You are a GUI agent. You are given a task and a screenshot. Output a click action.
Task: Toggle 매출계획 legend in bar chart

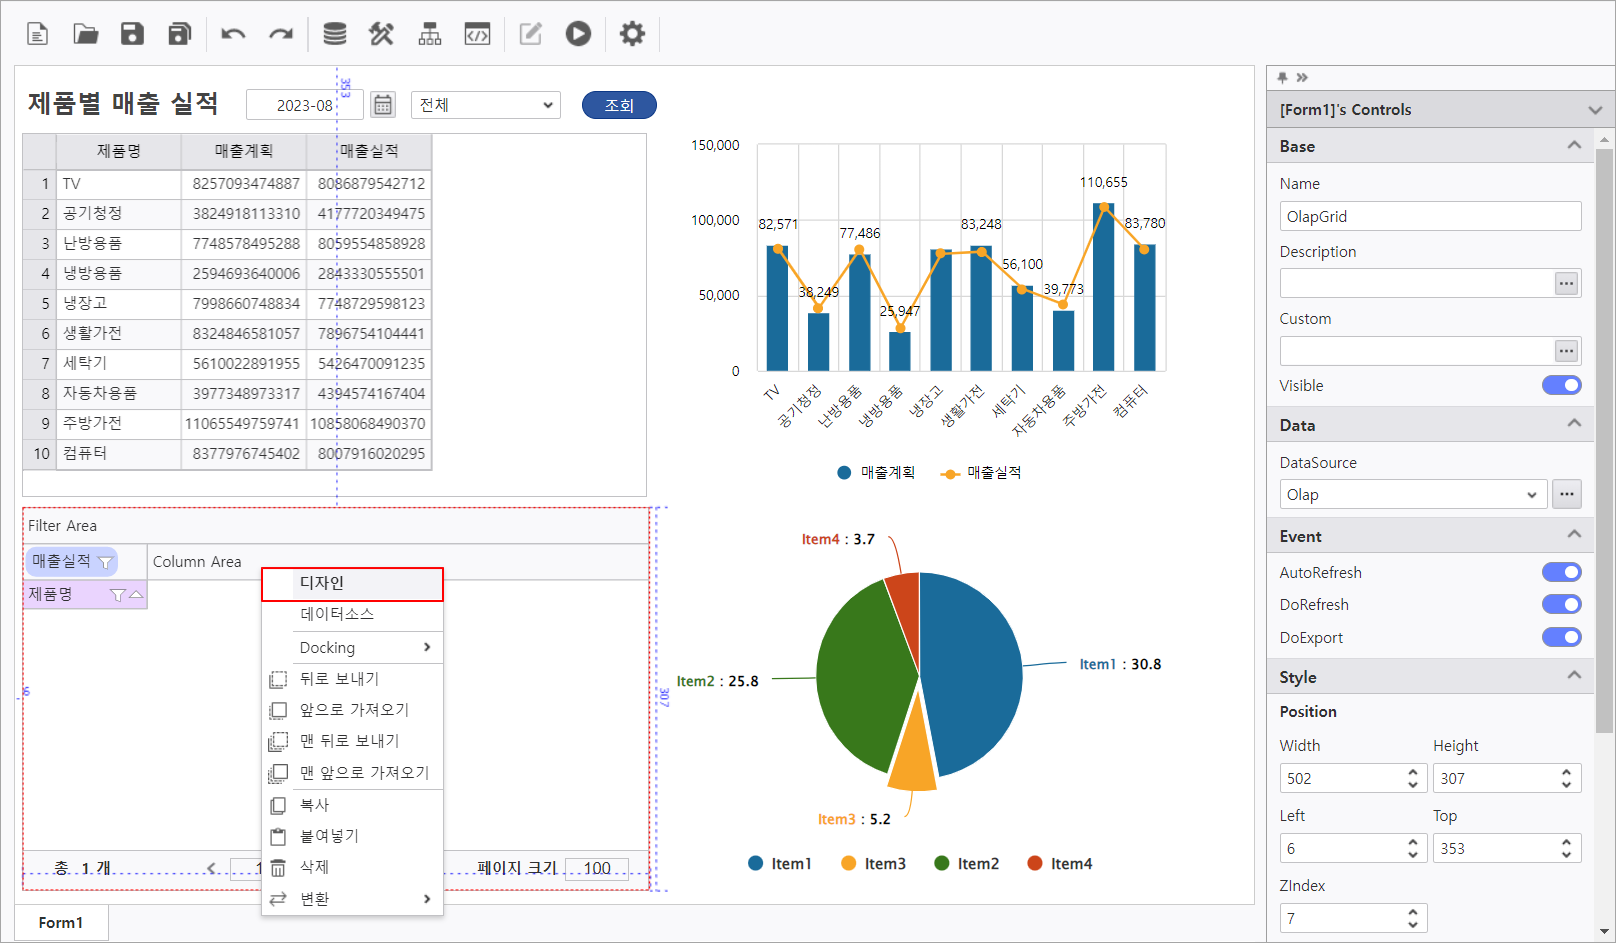[876, 472]
